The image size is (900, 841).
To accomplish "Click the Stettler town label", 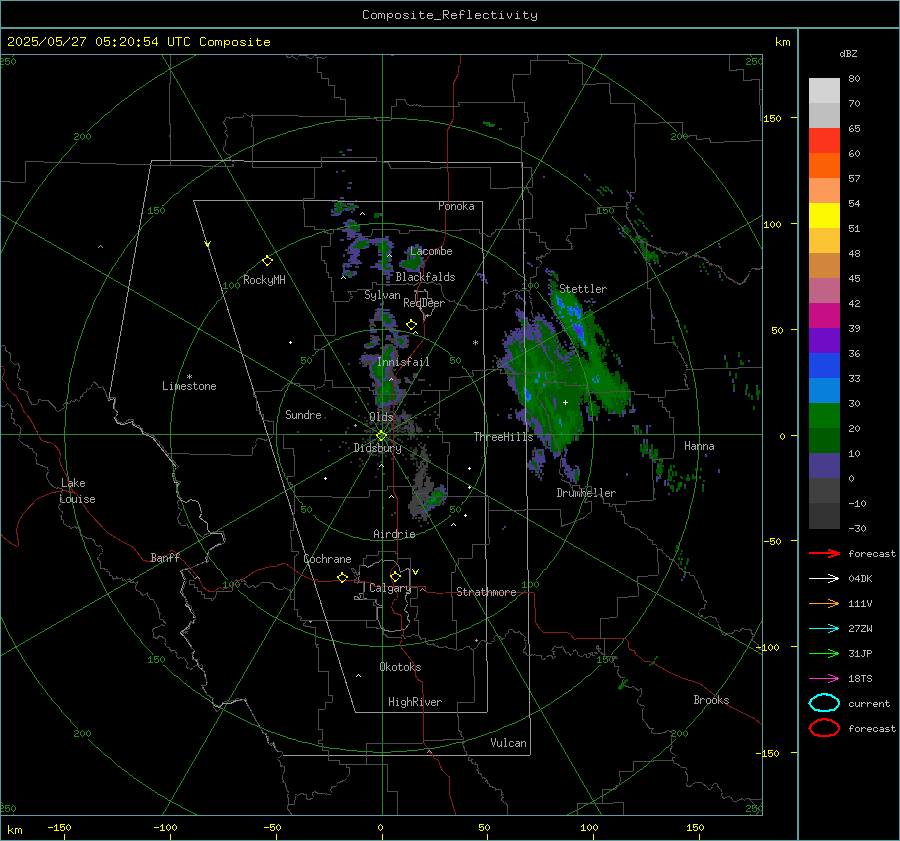I will point(583,289).
